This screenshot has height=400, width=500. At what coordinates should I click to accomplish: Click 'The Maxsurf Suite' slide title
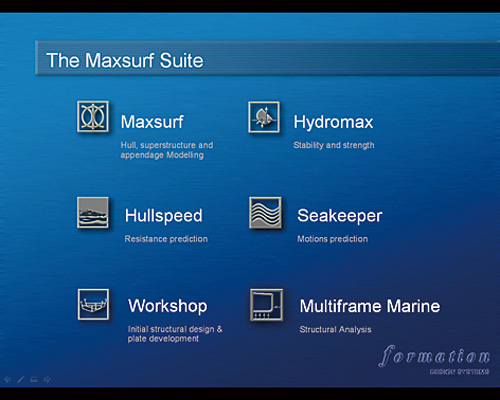click(x=125, y=61)
